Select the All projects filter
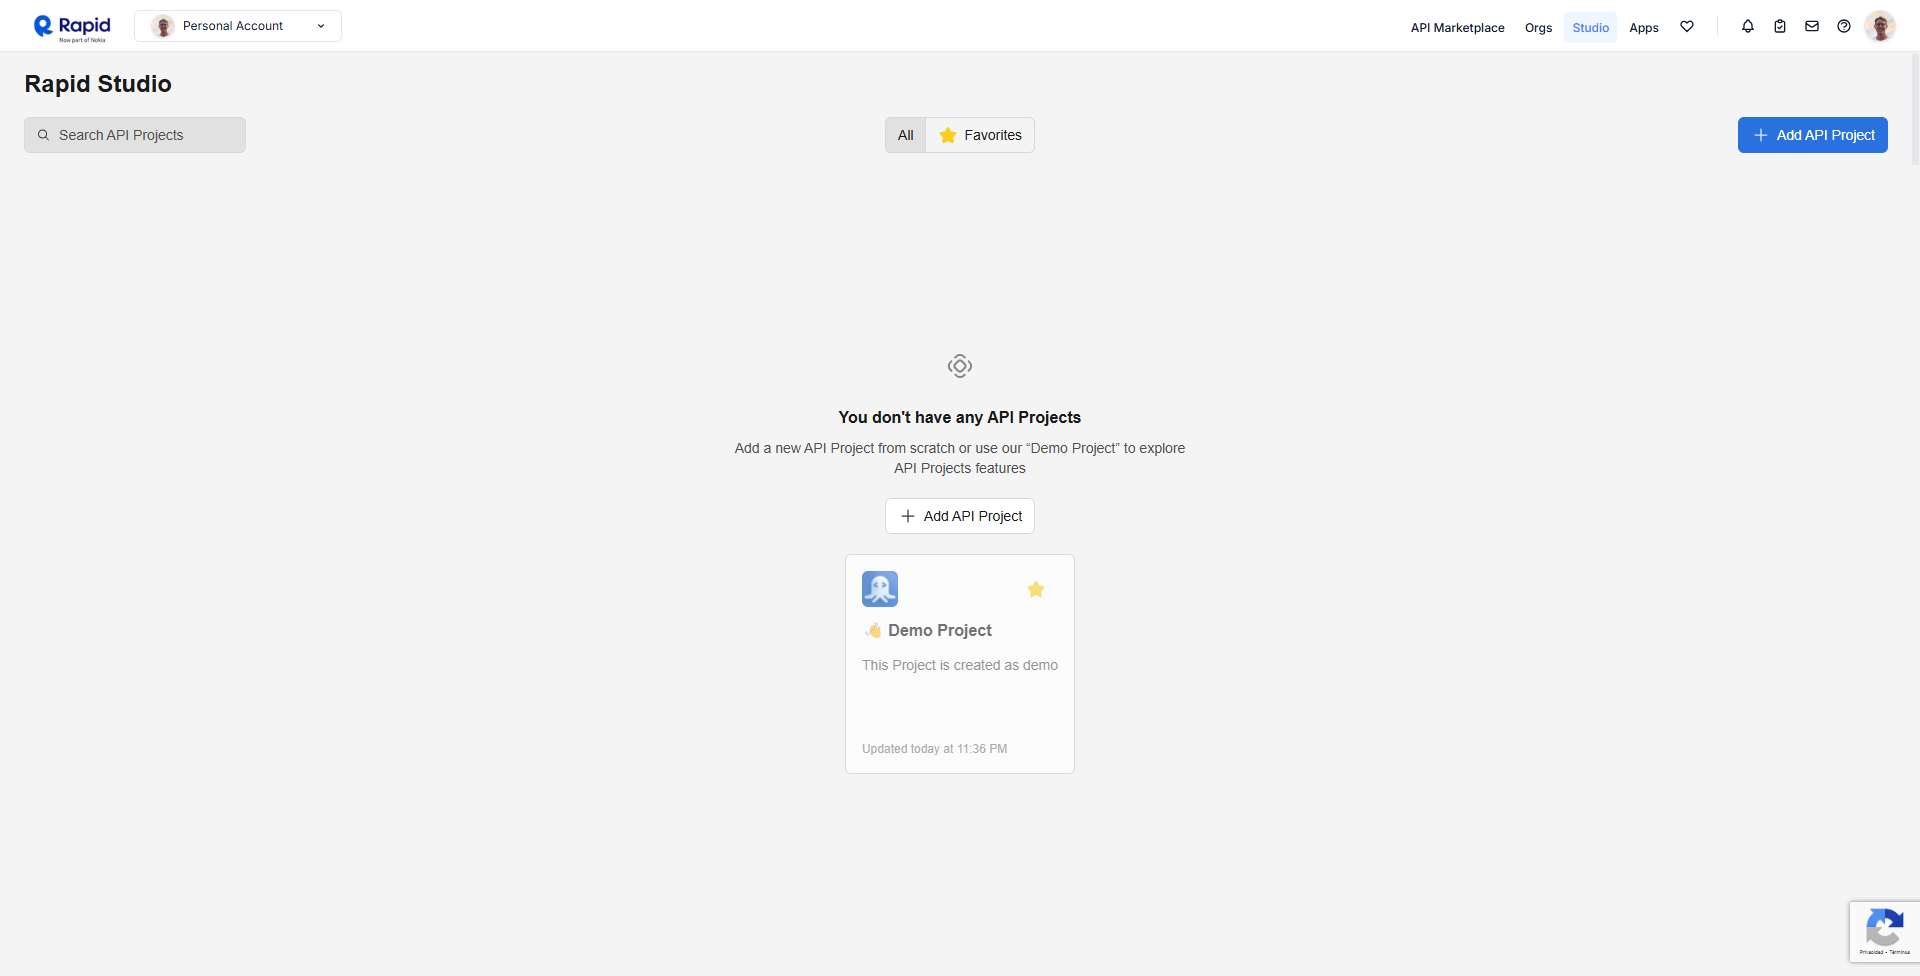Screen dimensions: 1920x976 (905, 135)
